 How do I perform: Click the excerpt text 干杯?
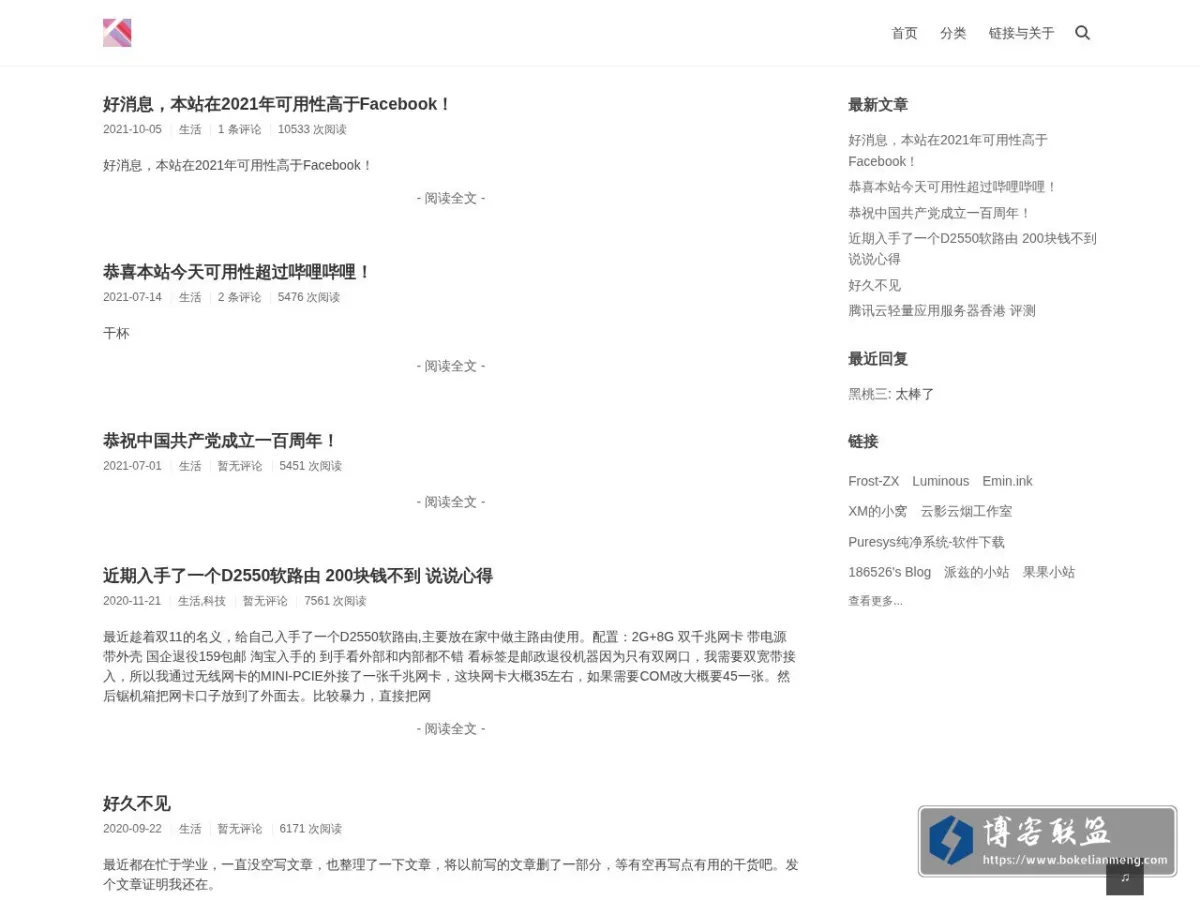coord(116,333)
